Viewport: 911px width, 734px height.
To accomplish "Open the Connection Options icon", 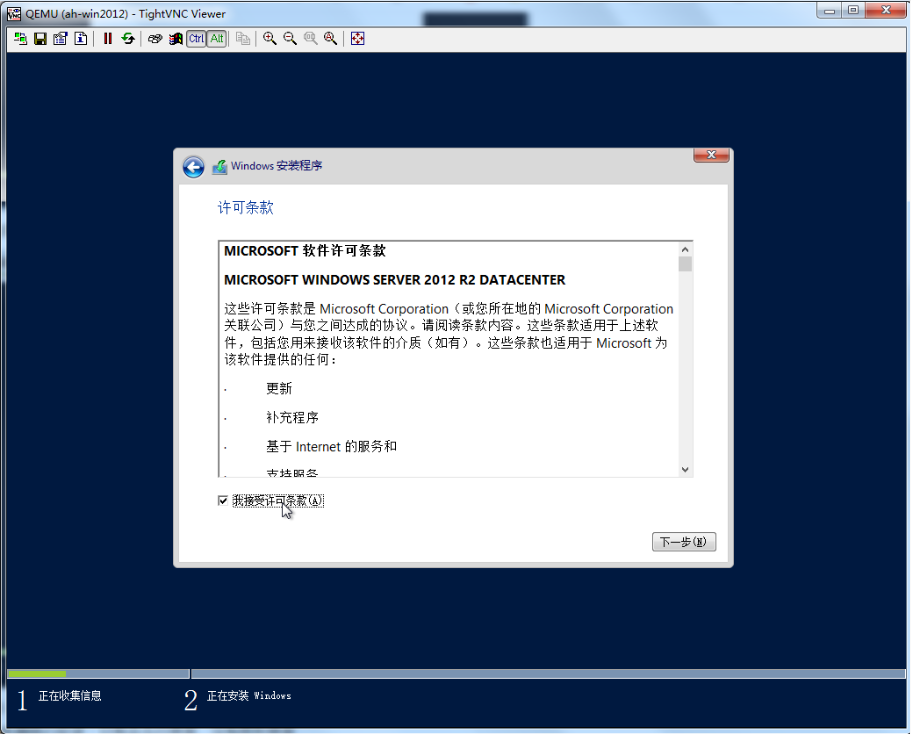I will coord(60,39).
